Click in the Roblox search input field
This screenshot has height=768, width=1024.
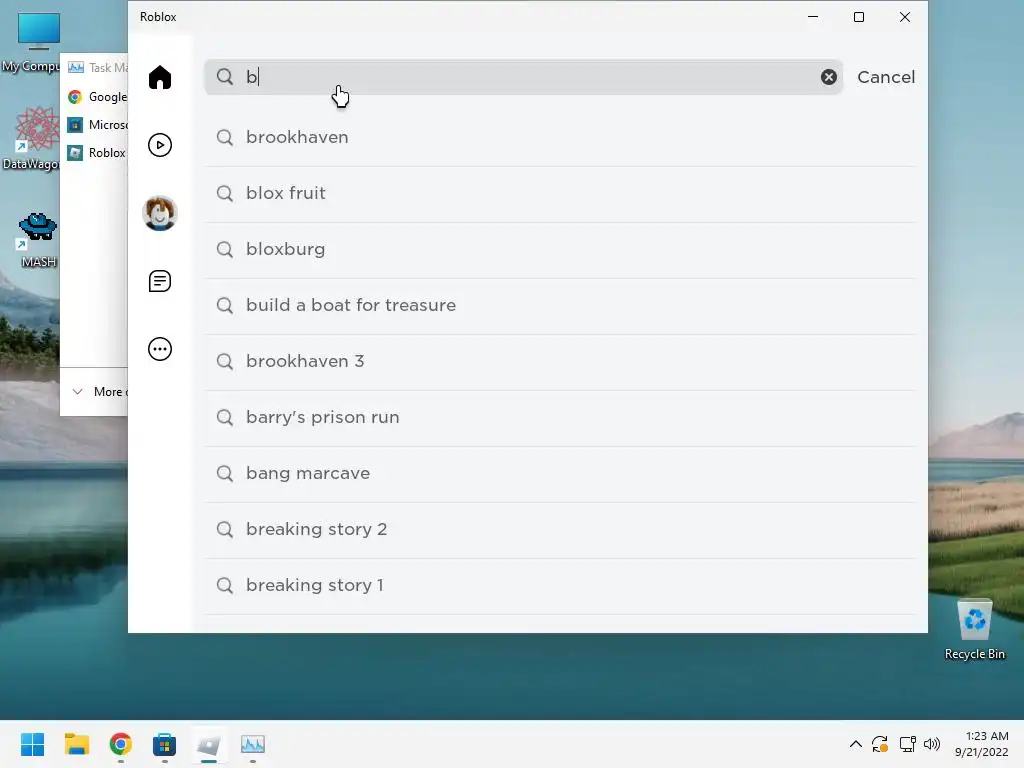(x=523, y=77)
